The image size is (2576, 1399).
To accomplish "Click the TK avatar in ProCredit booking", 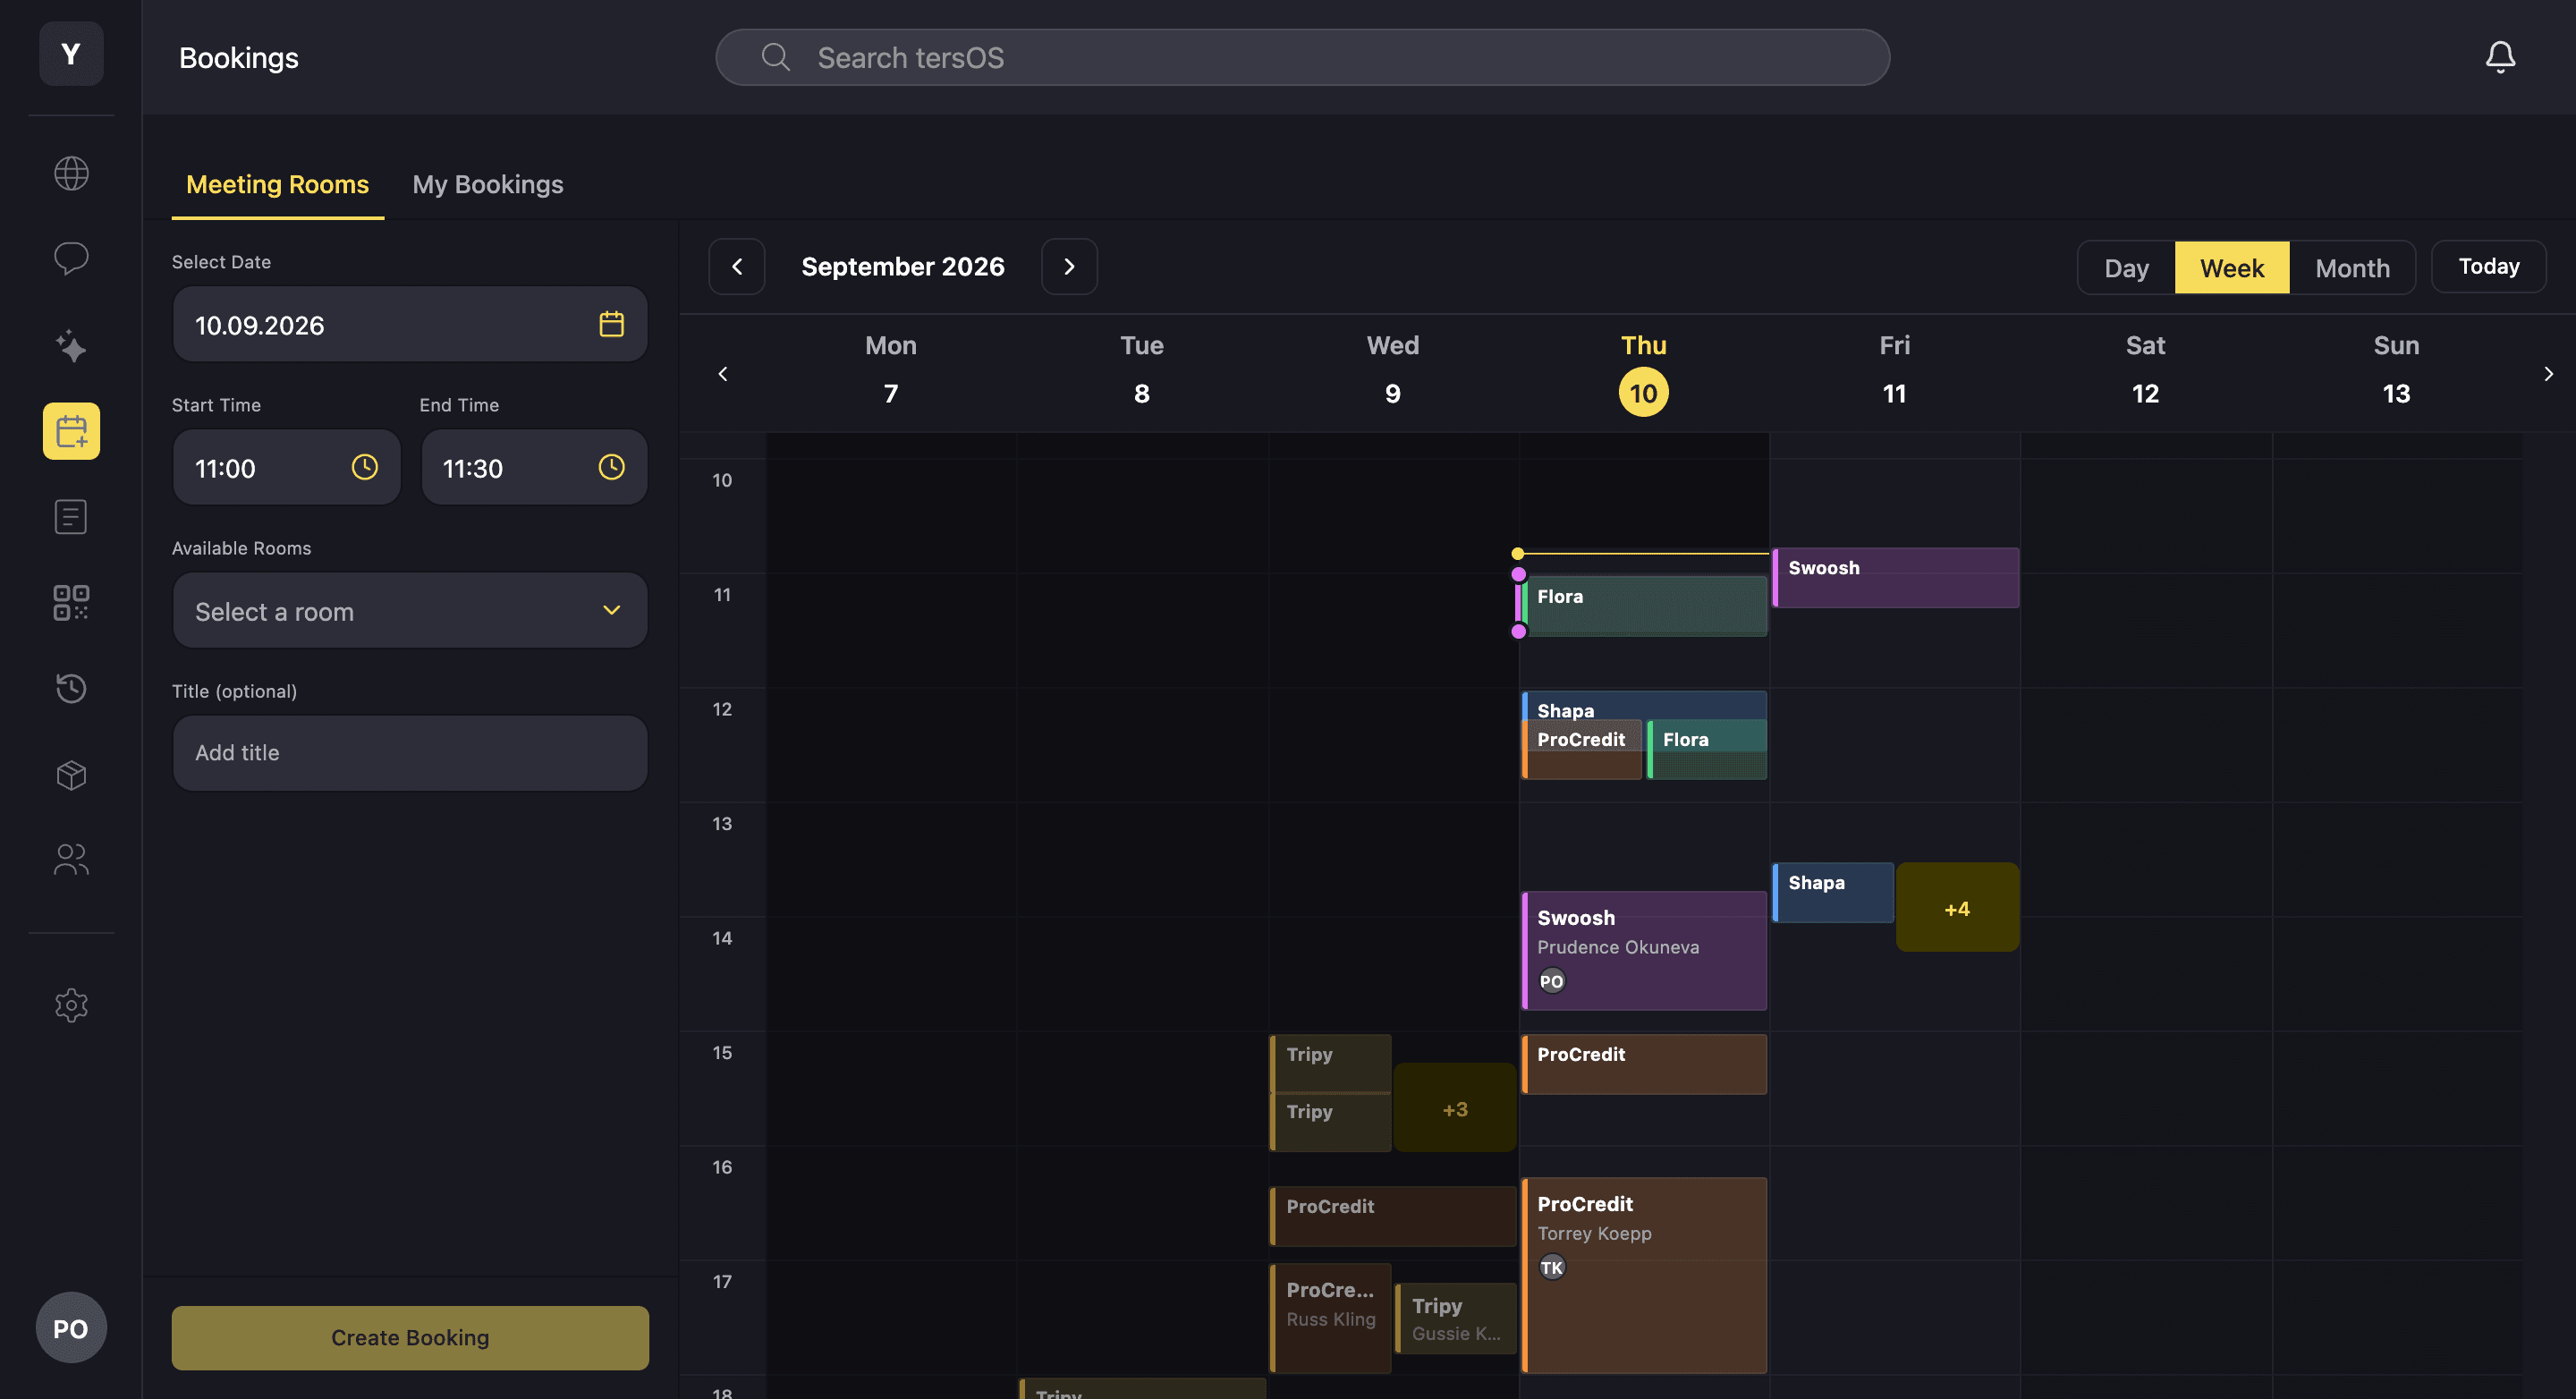I will [1551, 1268].
